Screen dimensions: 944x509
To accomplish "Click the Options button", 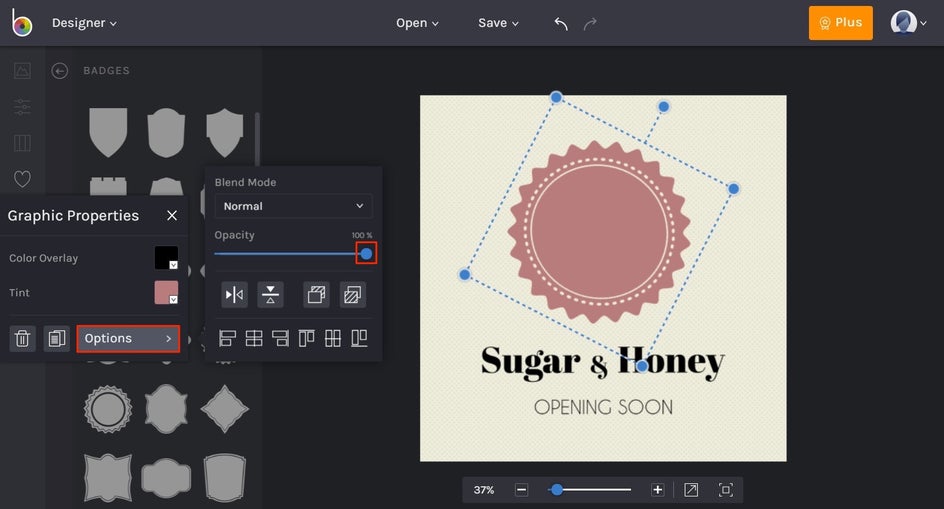I will (128, 339).
